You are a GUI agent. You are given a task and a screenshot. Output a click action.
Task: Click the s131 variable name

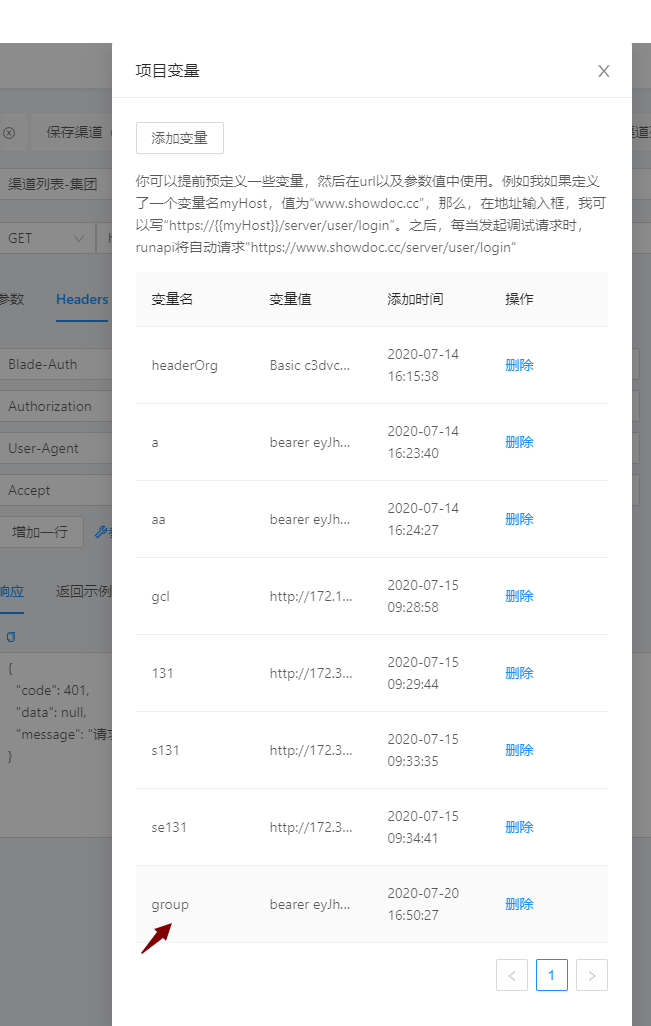(x=165, y=750)
